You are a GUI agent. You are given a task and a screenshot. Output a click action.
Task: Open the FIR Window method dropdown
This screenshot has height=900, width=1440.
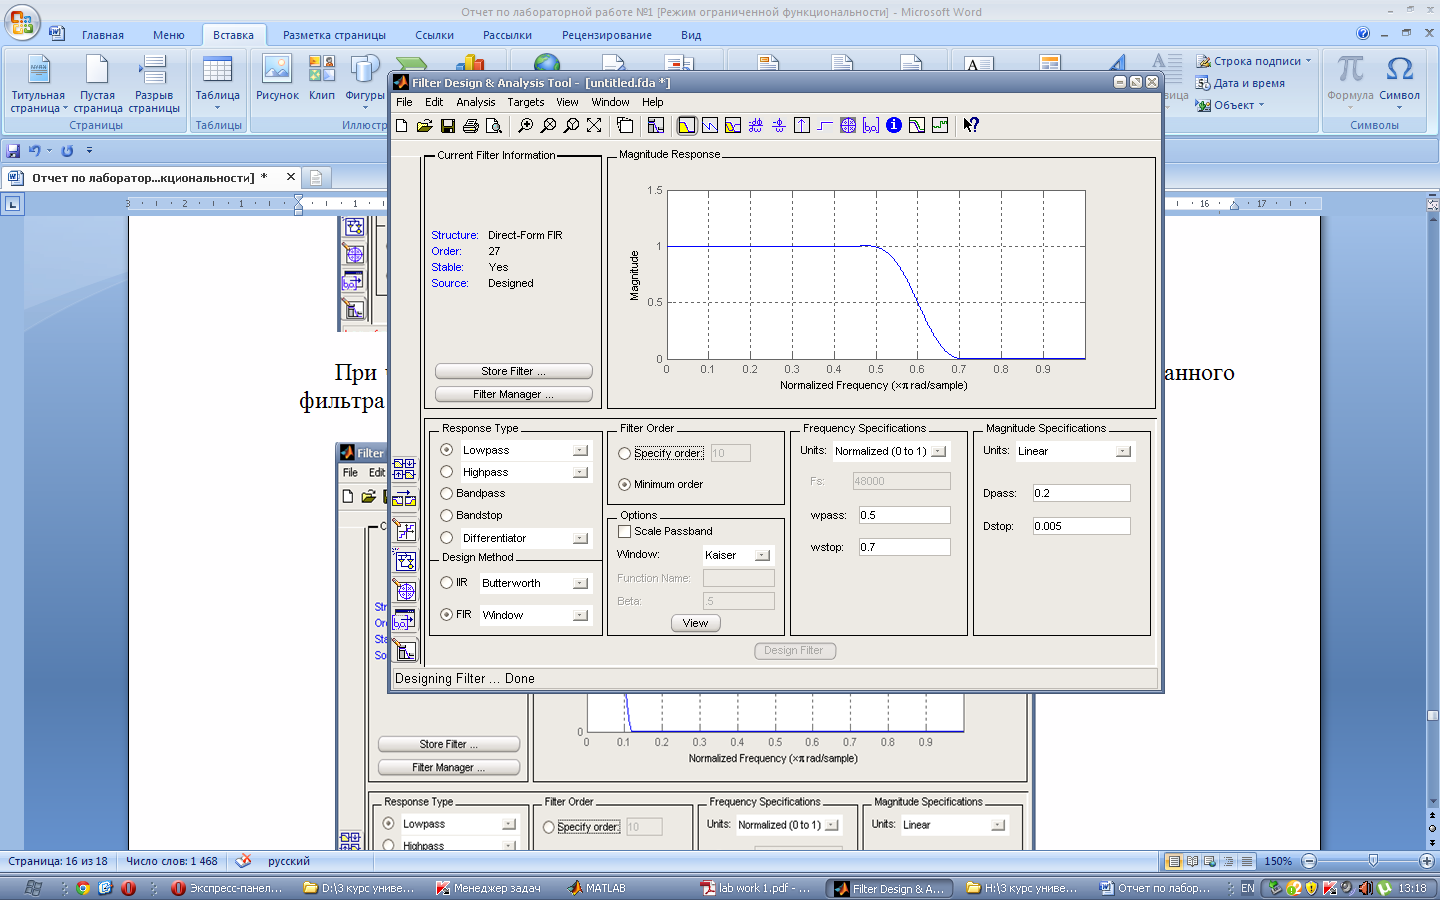tap(580, 615)
